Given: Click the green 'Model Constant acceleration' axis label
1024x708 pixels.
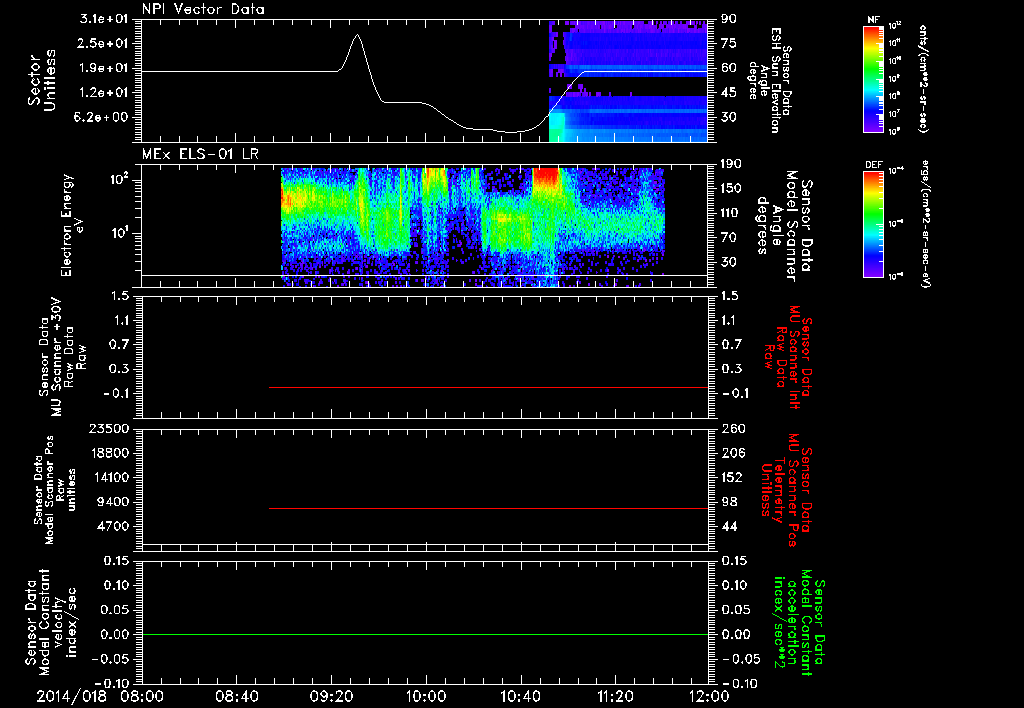Looking at the screenshot, I should click(799, 624).
